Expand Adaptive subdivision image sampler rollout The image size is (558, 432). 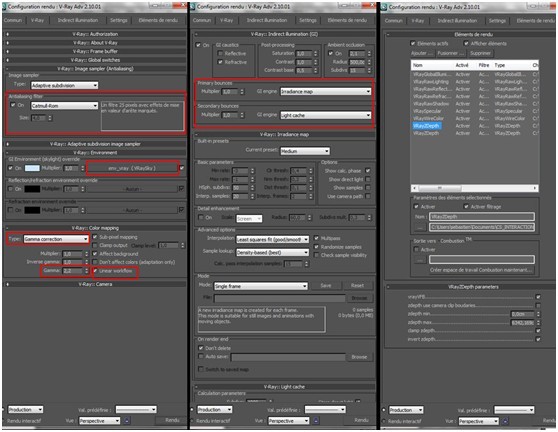95,144
